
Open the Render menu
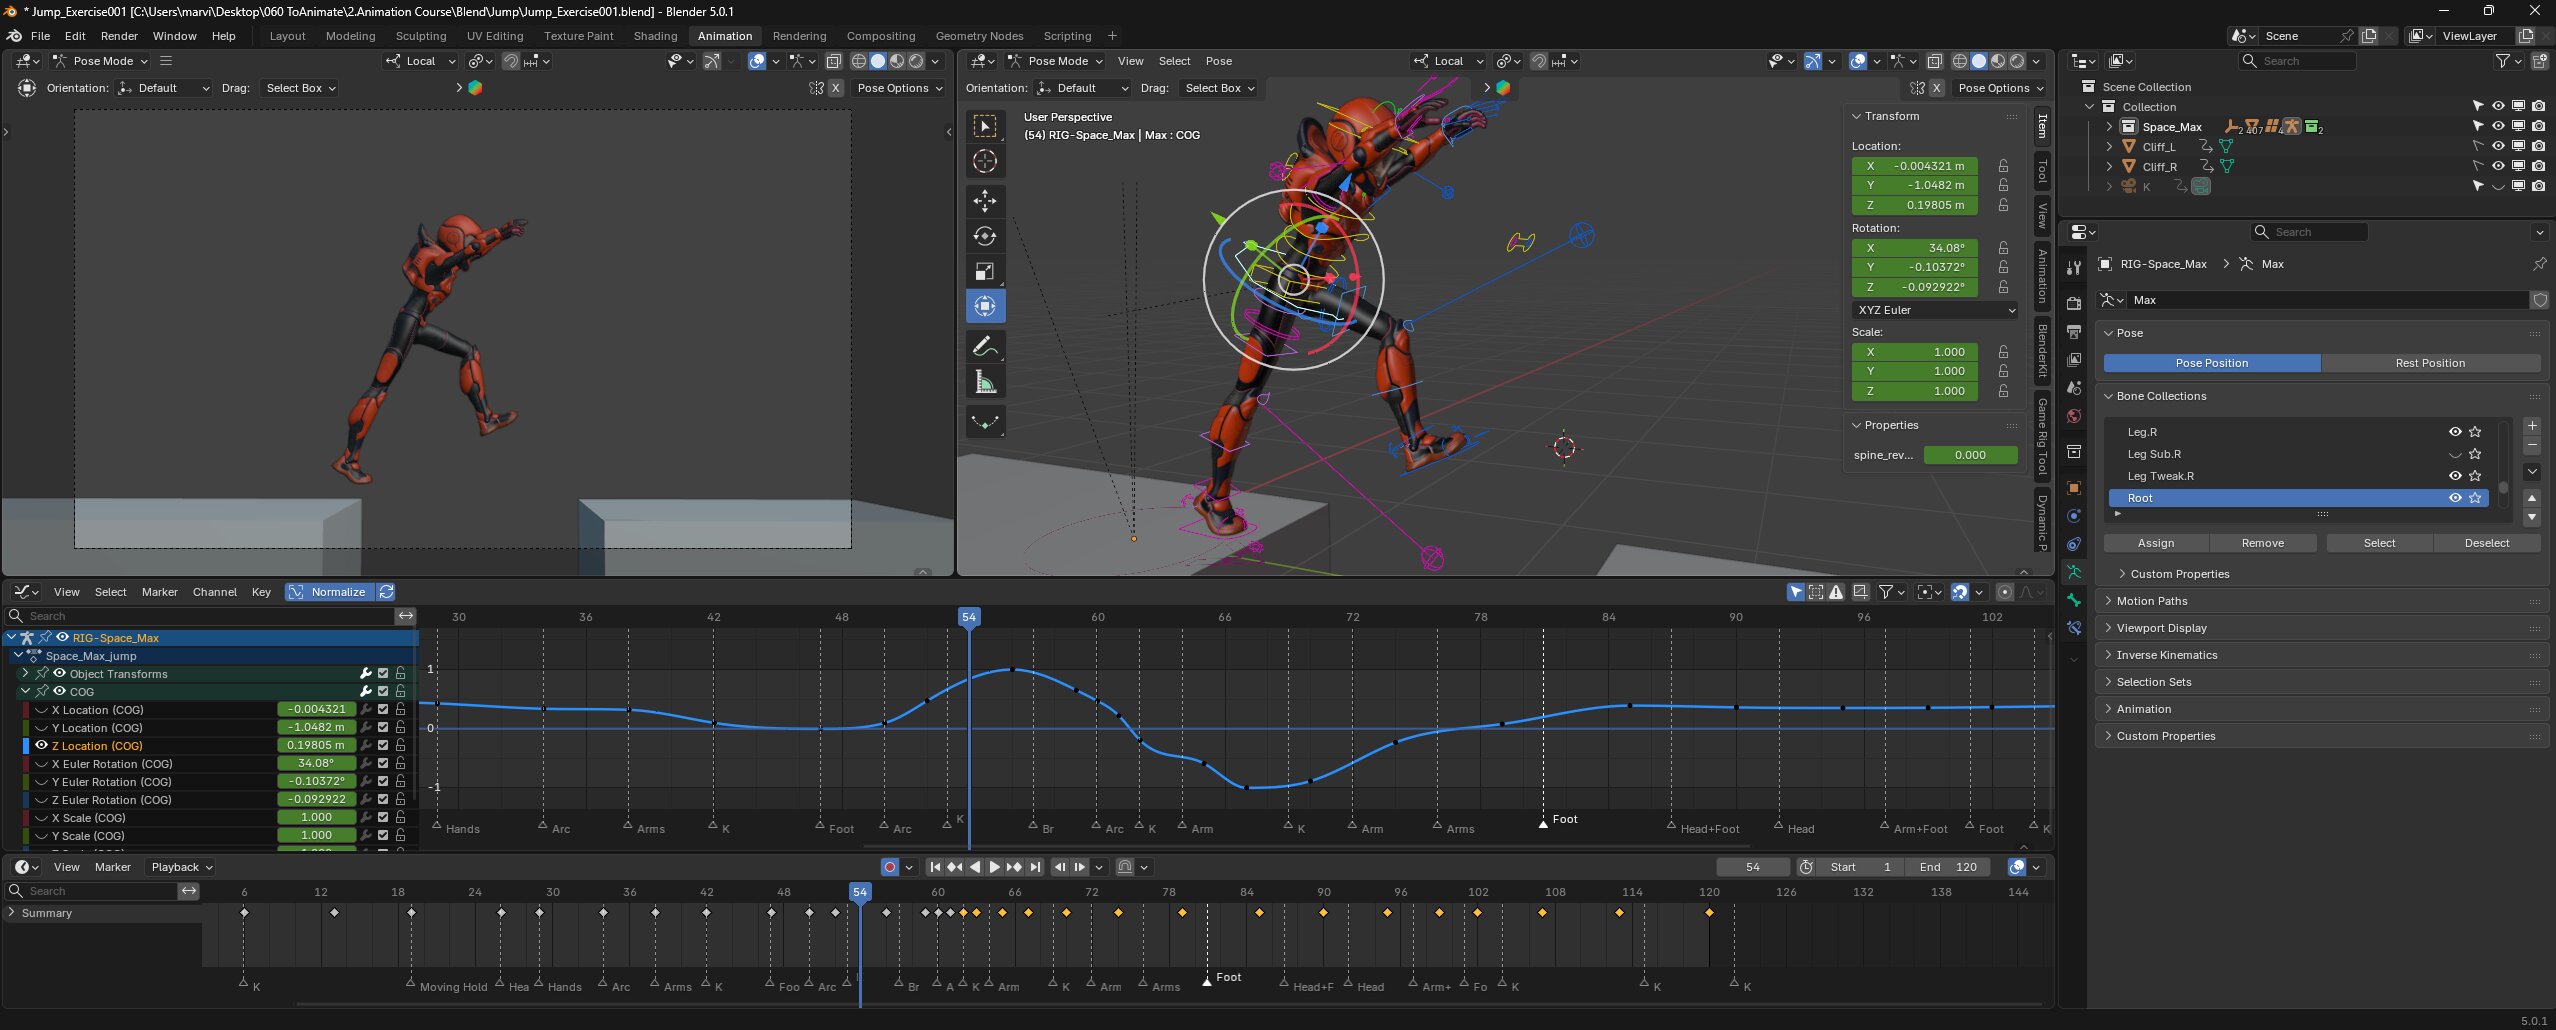point(119,36)
